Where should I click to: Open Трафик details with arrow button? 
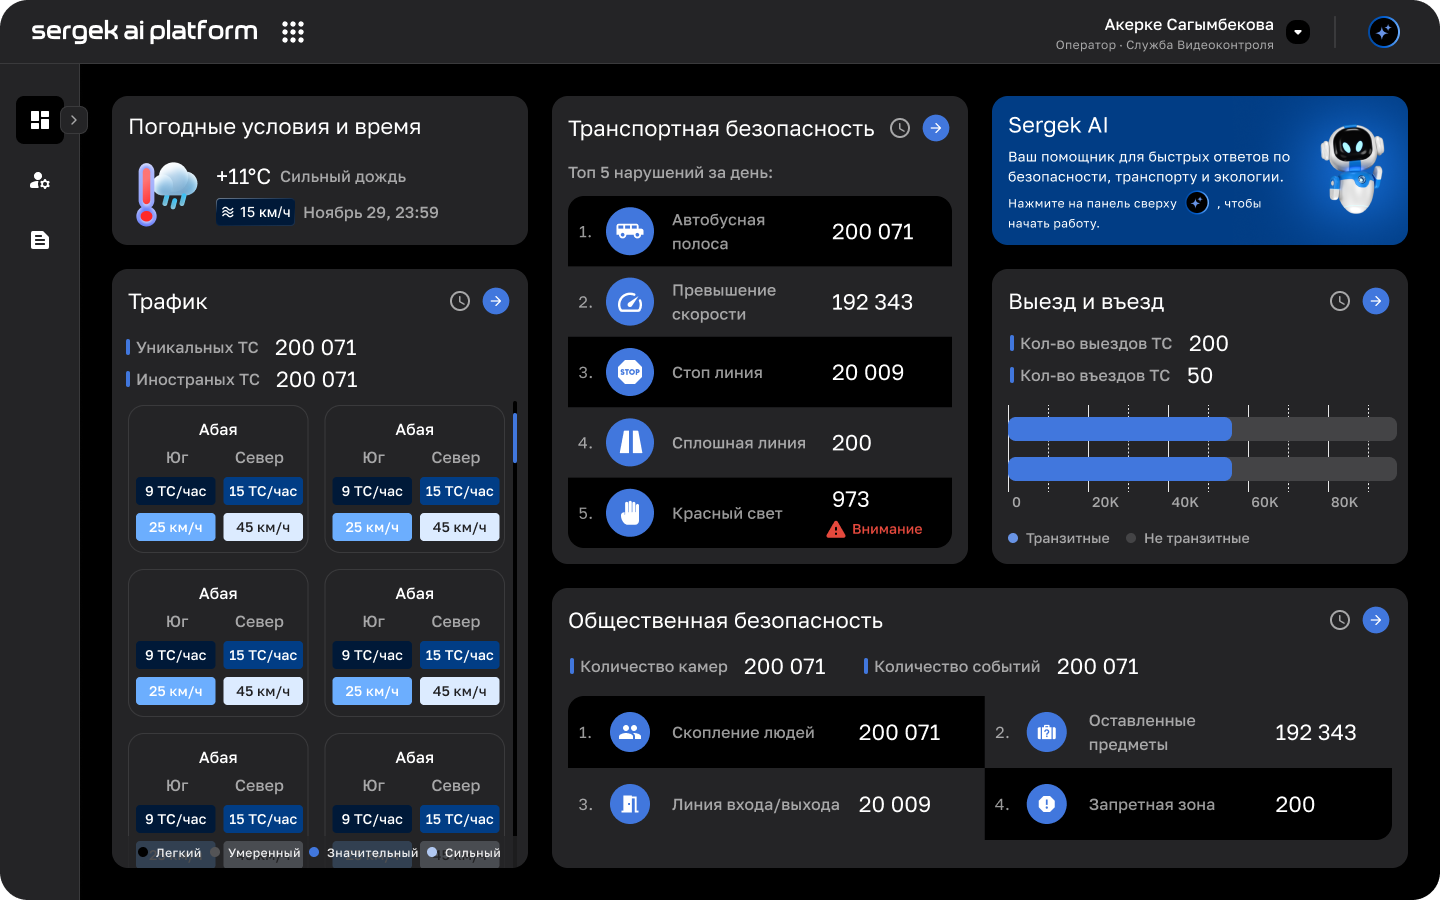[496, 301]
